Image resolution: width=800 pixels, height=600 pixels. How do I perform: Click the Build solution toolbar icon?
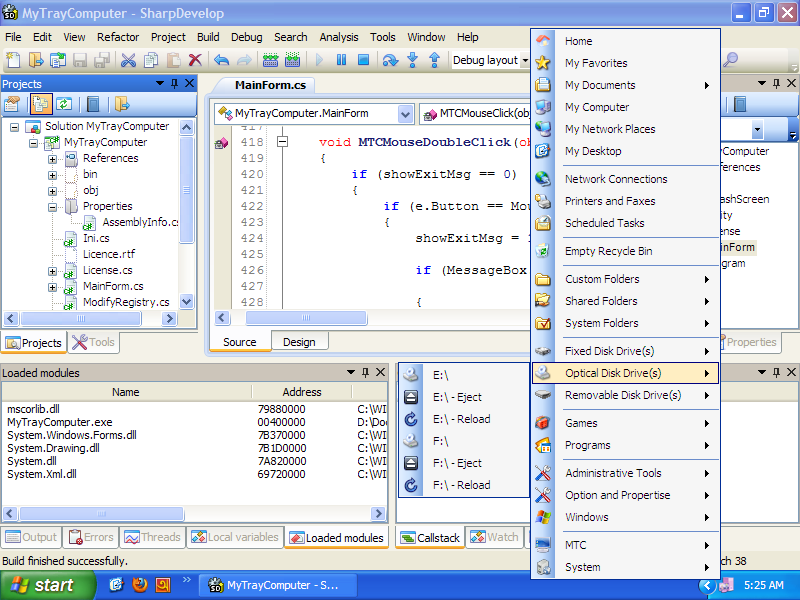pos(270,60)
